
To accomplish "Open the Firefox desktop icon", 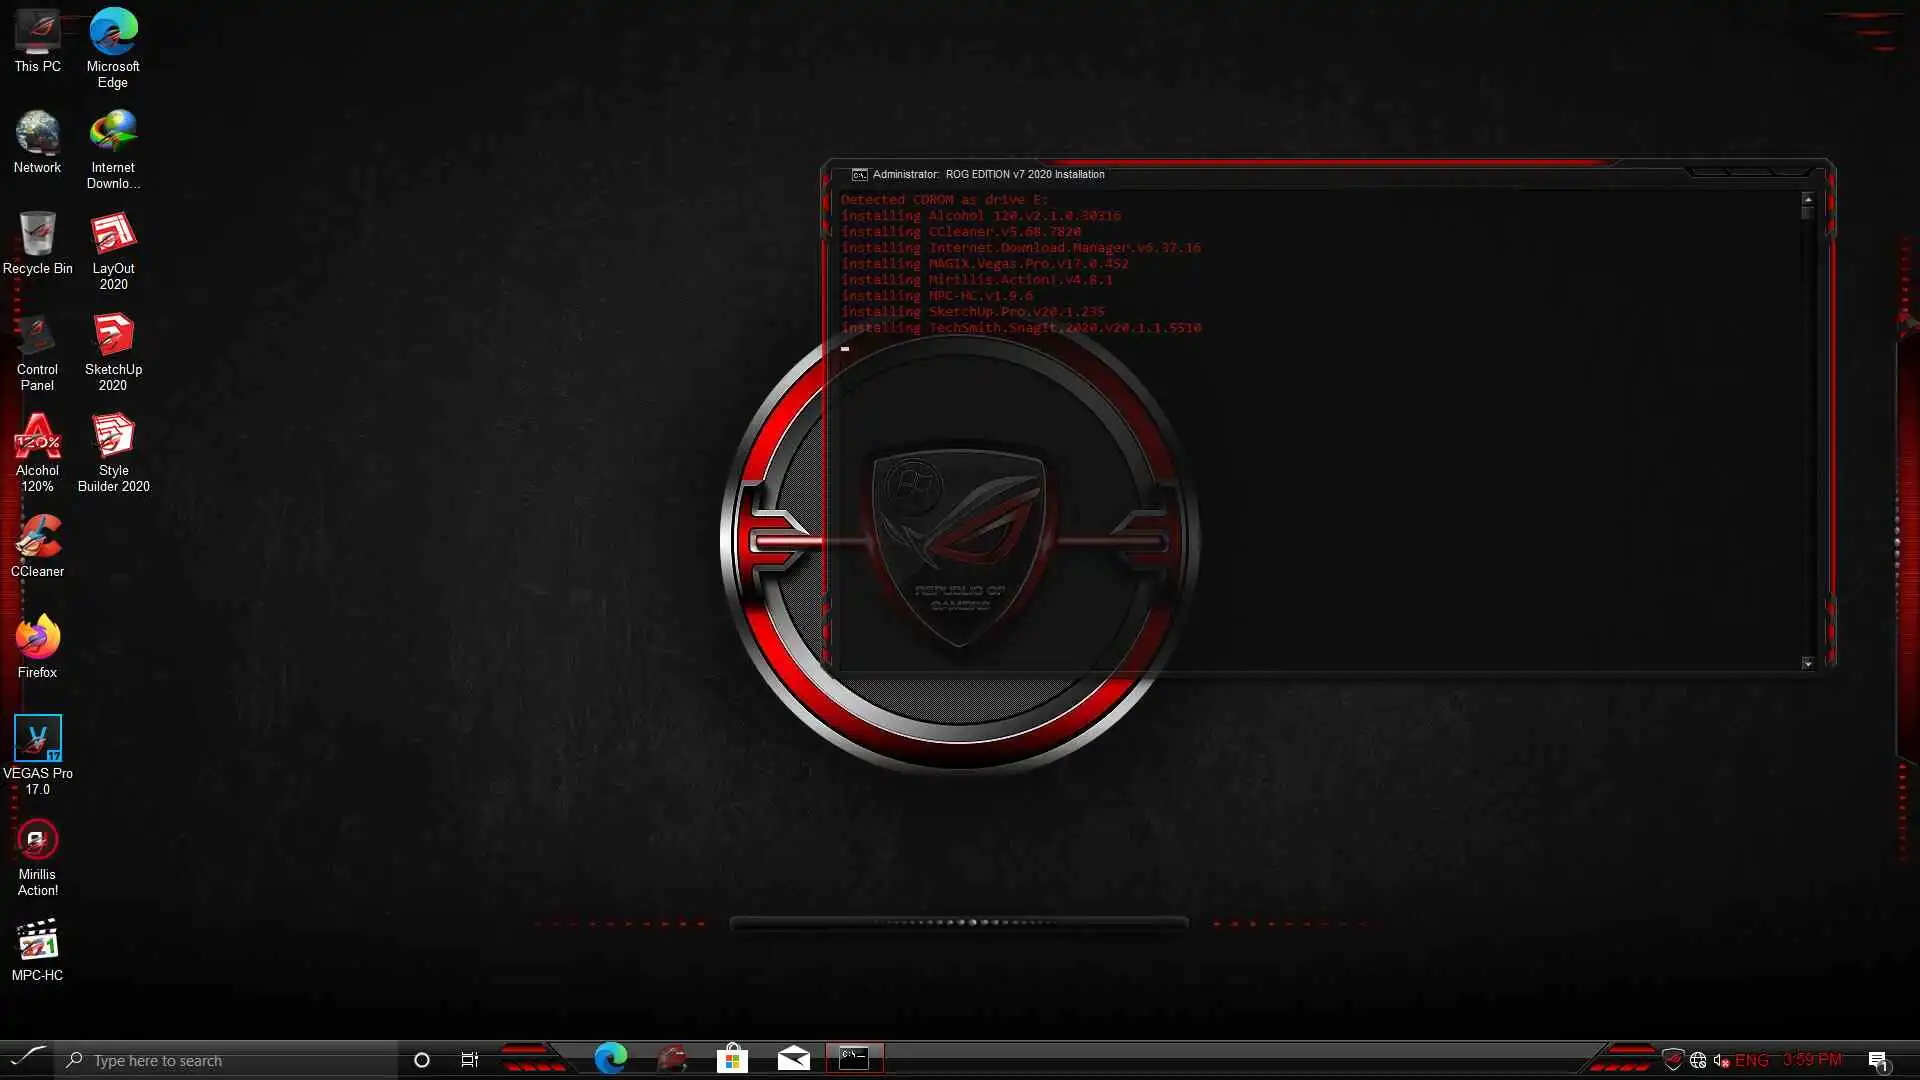I will (37, 639).
